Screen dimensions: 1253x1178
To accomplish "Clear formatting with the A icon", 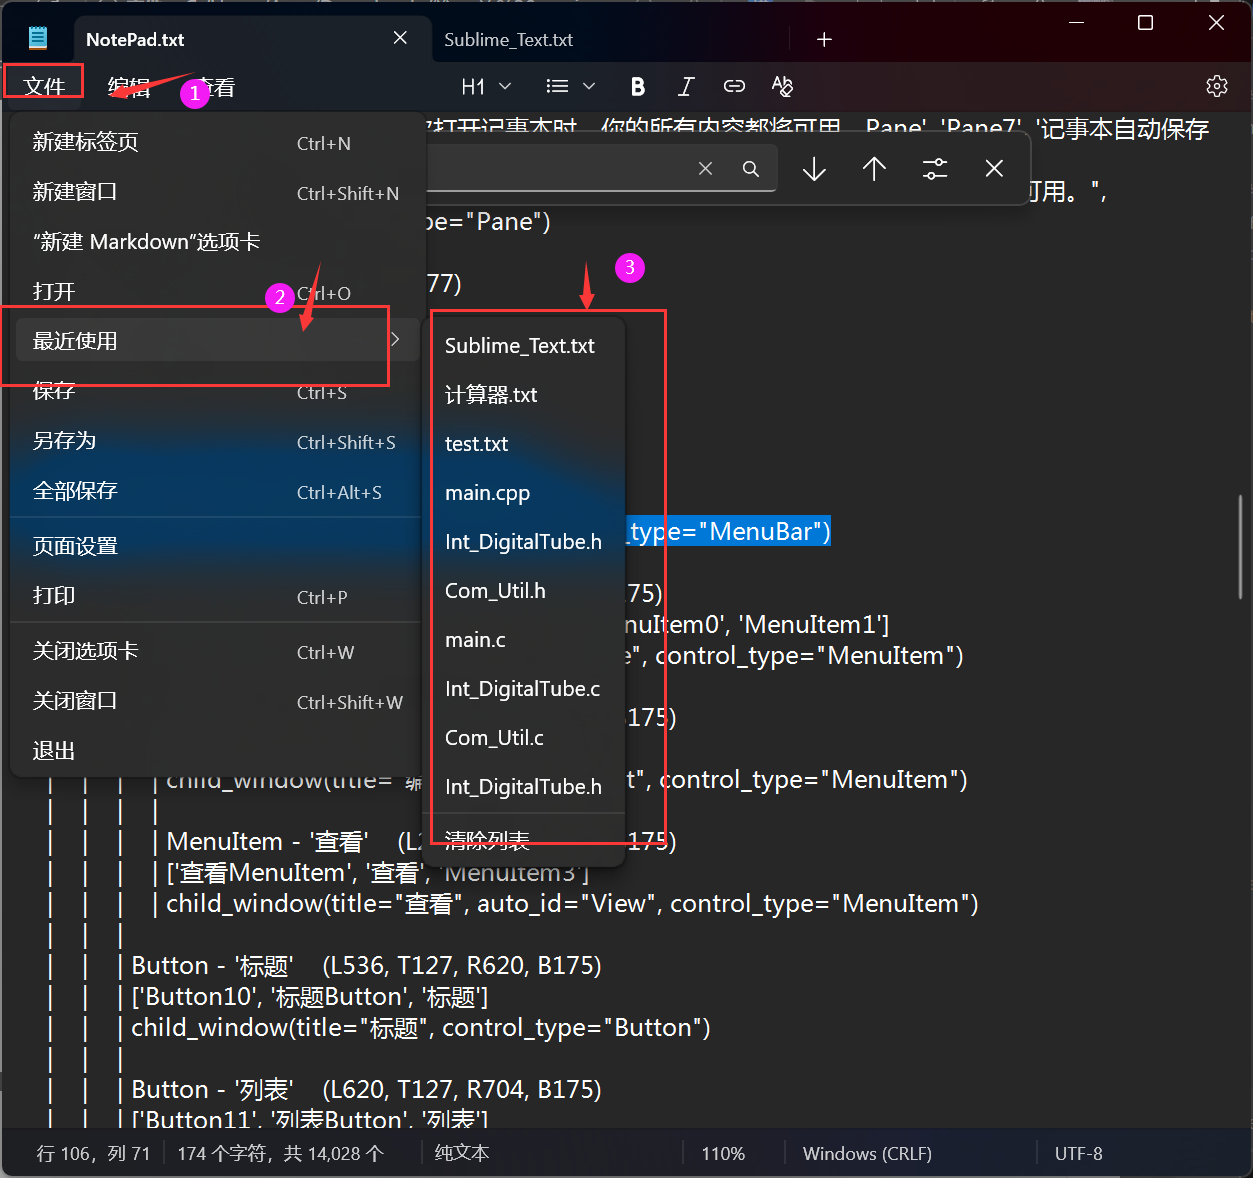I will [782, 87].
